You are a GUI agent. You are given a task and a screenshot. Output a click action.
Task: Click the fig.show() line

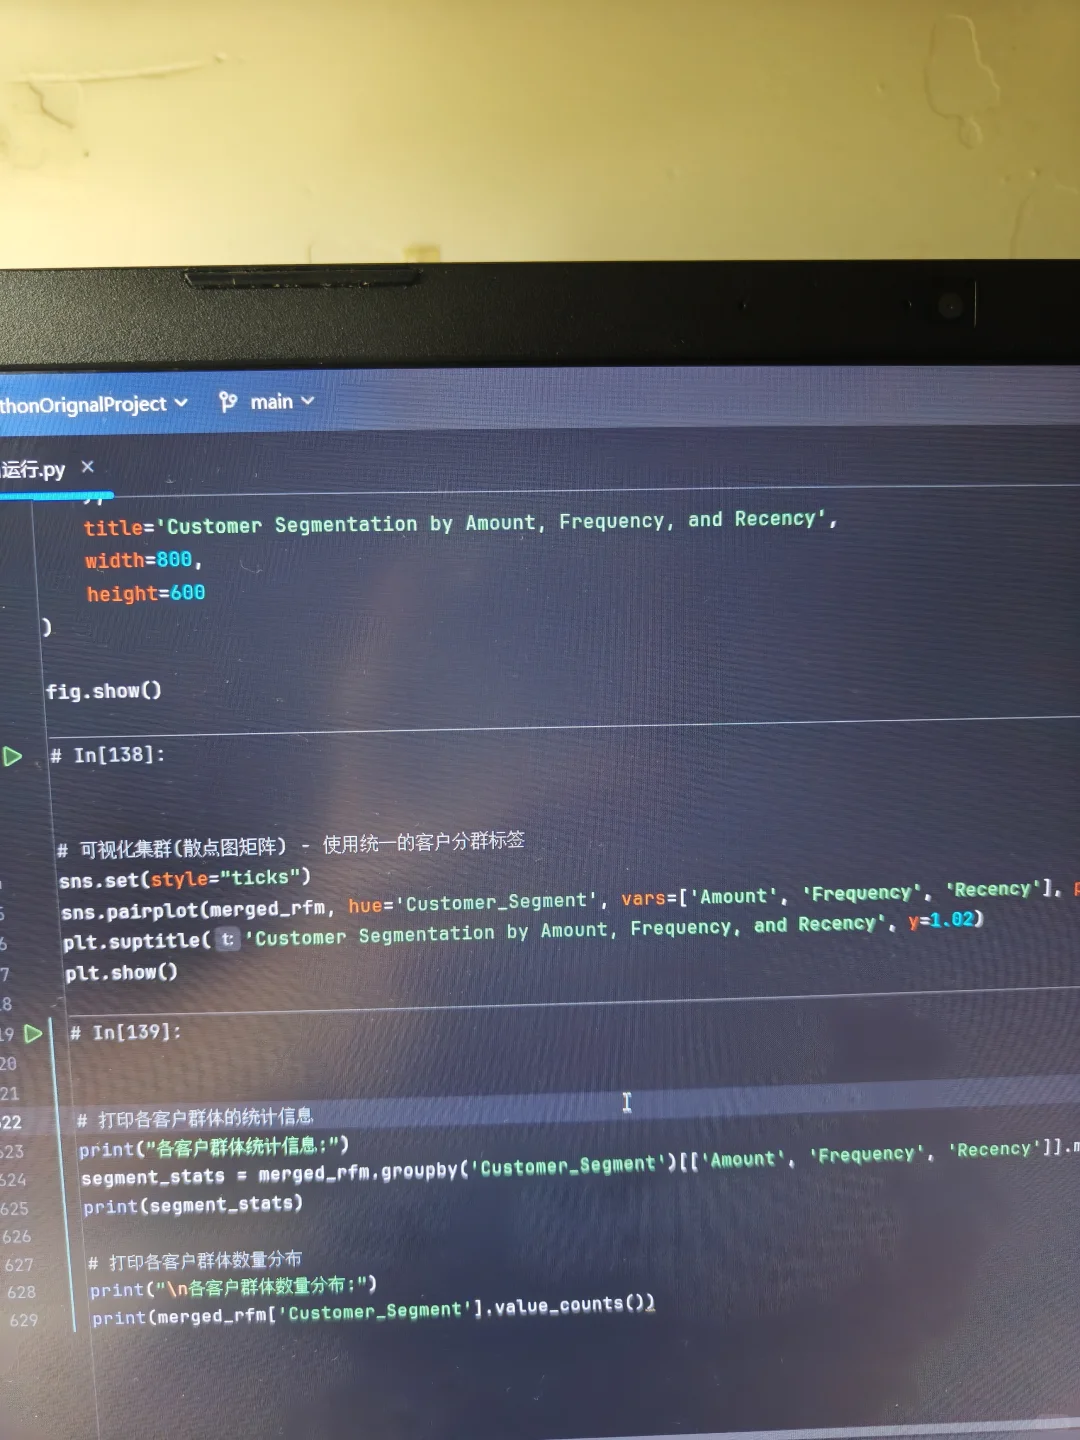[x=104, y=691]
